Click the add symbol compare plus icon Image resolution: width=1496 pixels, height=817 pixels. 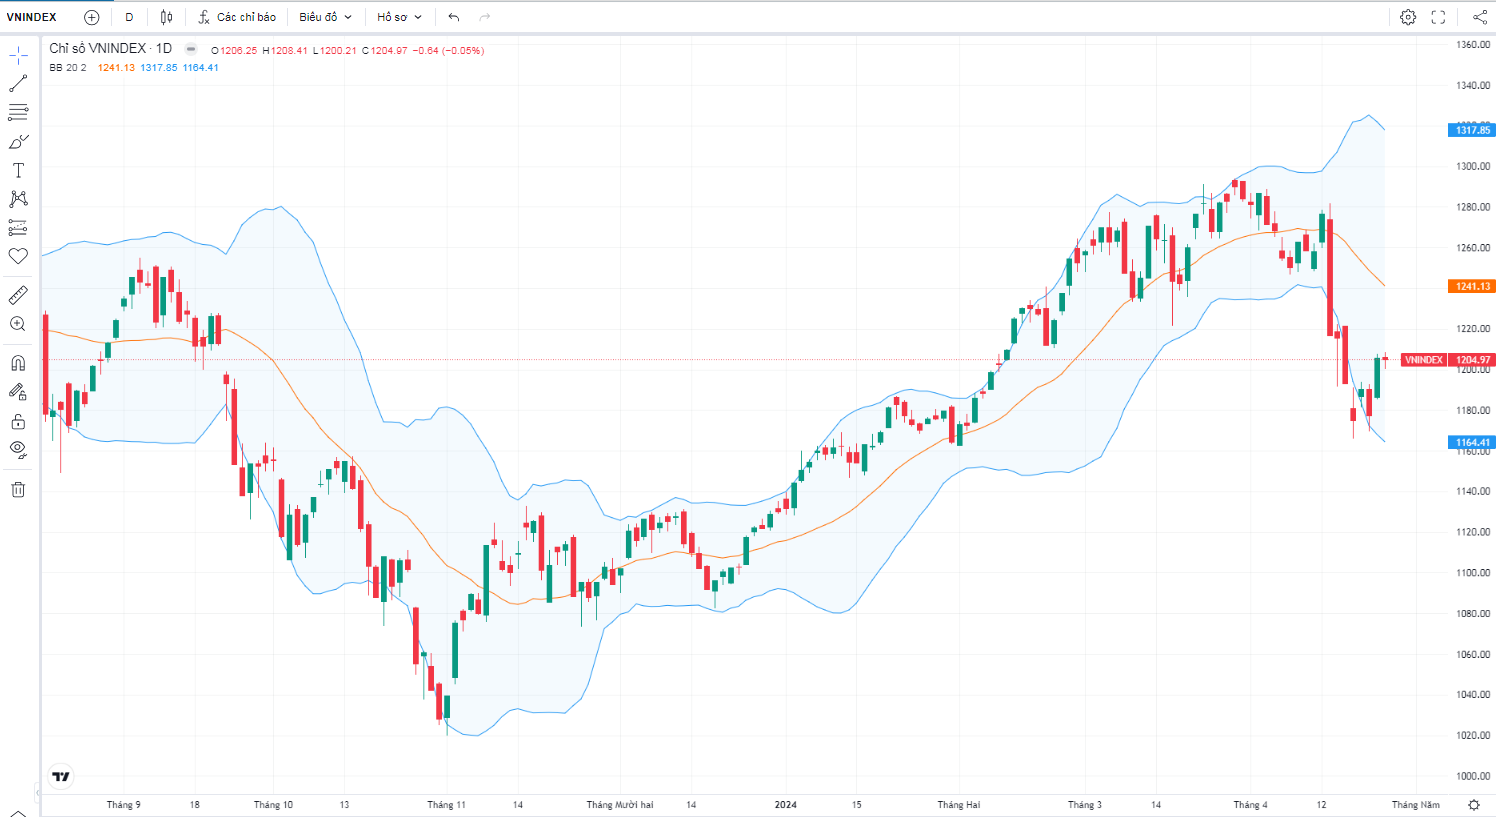pyautogui.click(x=92, y=17)
